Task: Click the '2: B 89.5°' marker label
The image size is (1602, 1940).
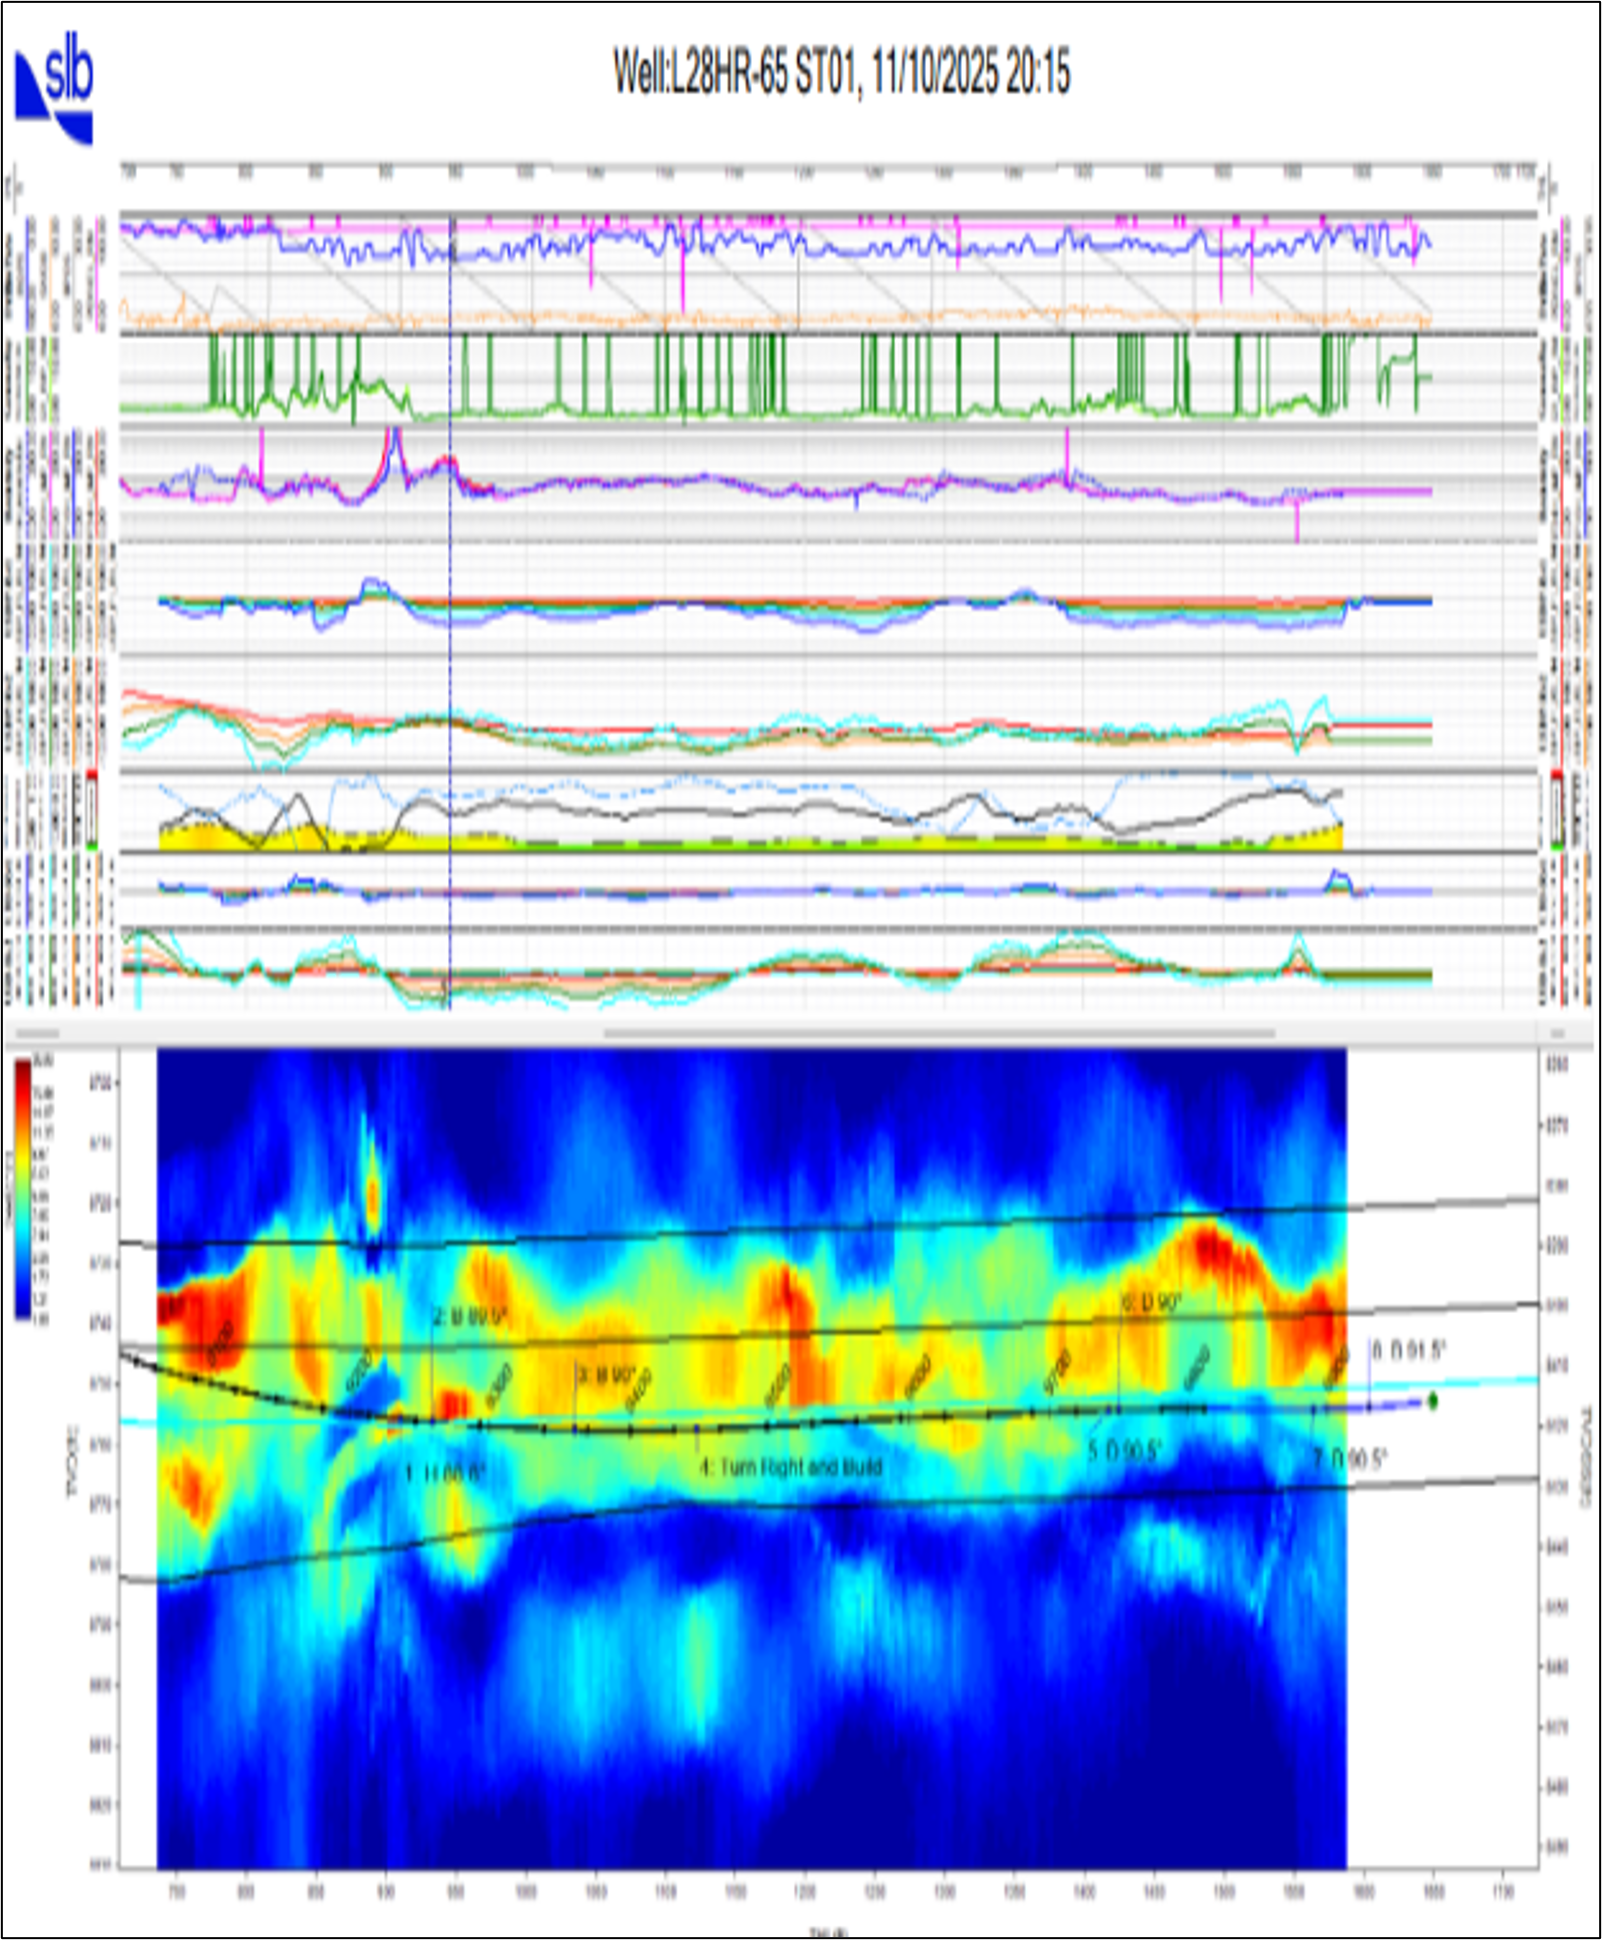Action: pos(470,1316)
